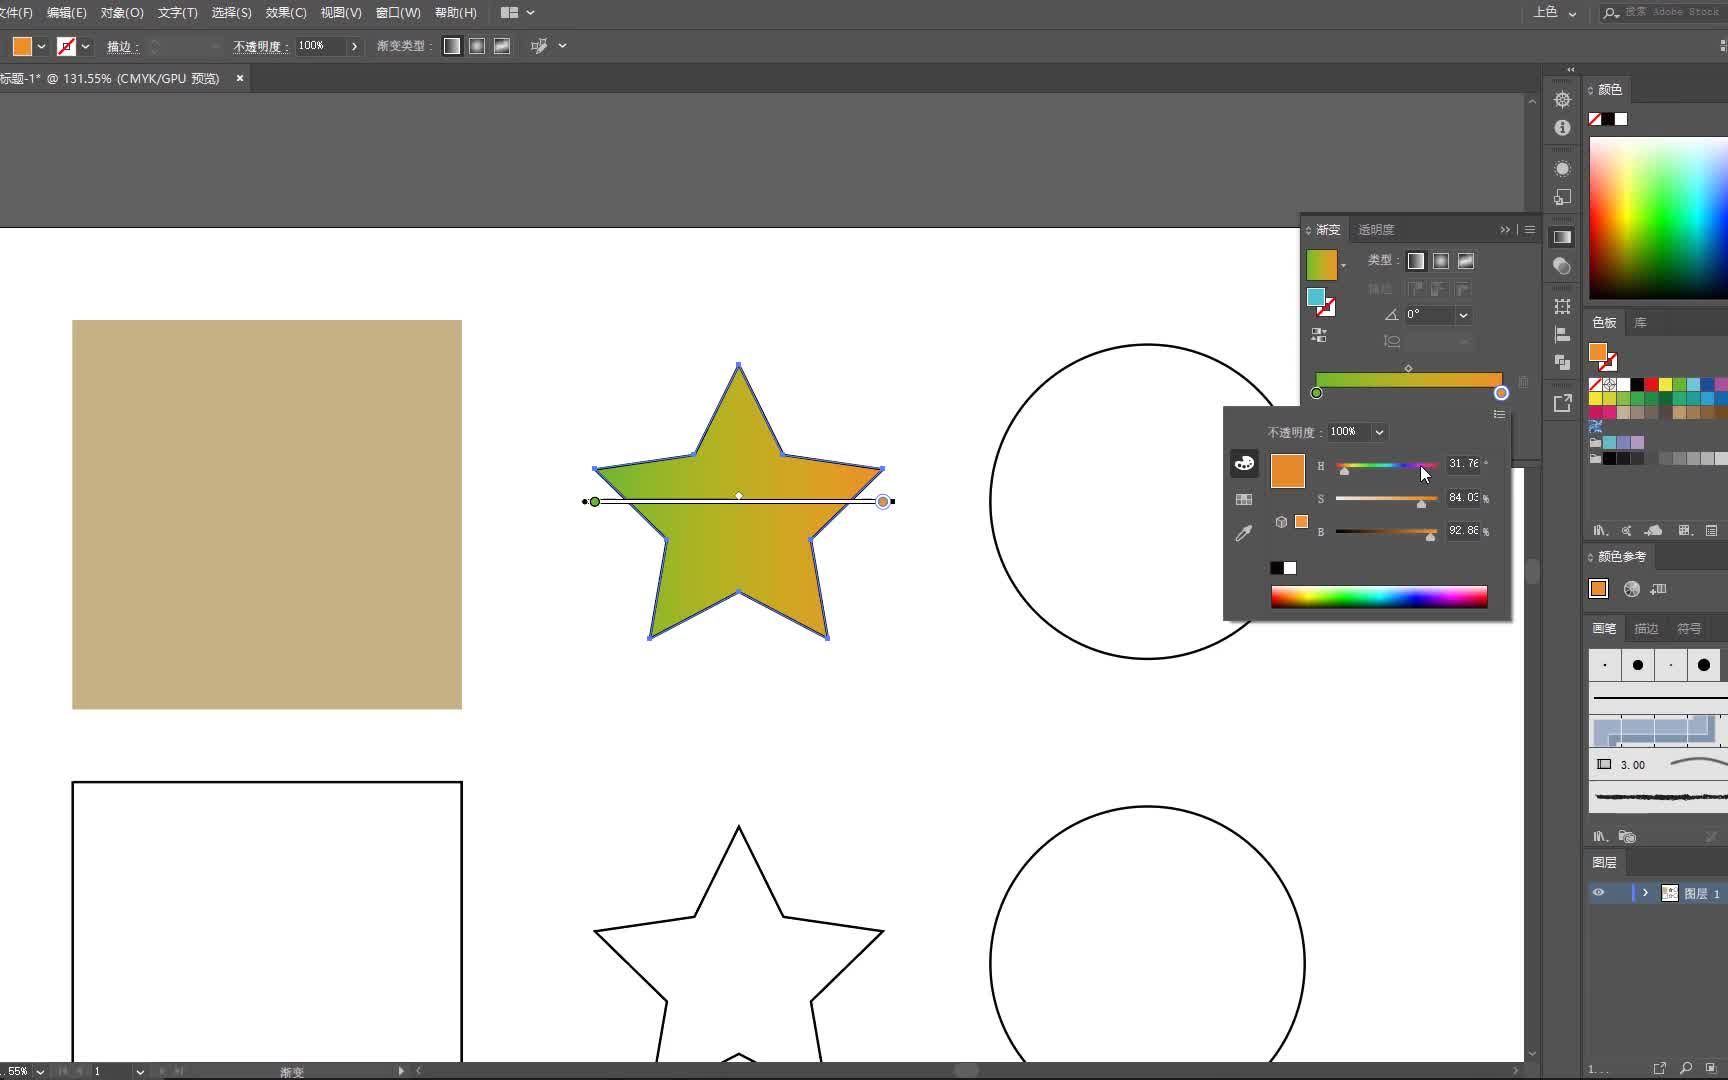
Task: Open the Gradient panel flyout menu
Action: pyautogui.click(x=1529, y=229)
